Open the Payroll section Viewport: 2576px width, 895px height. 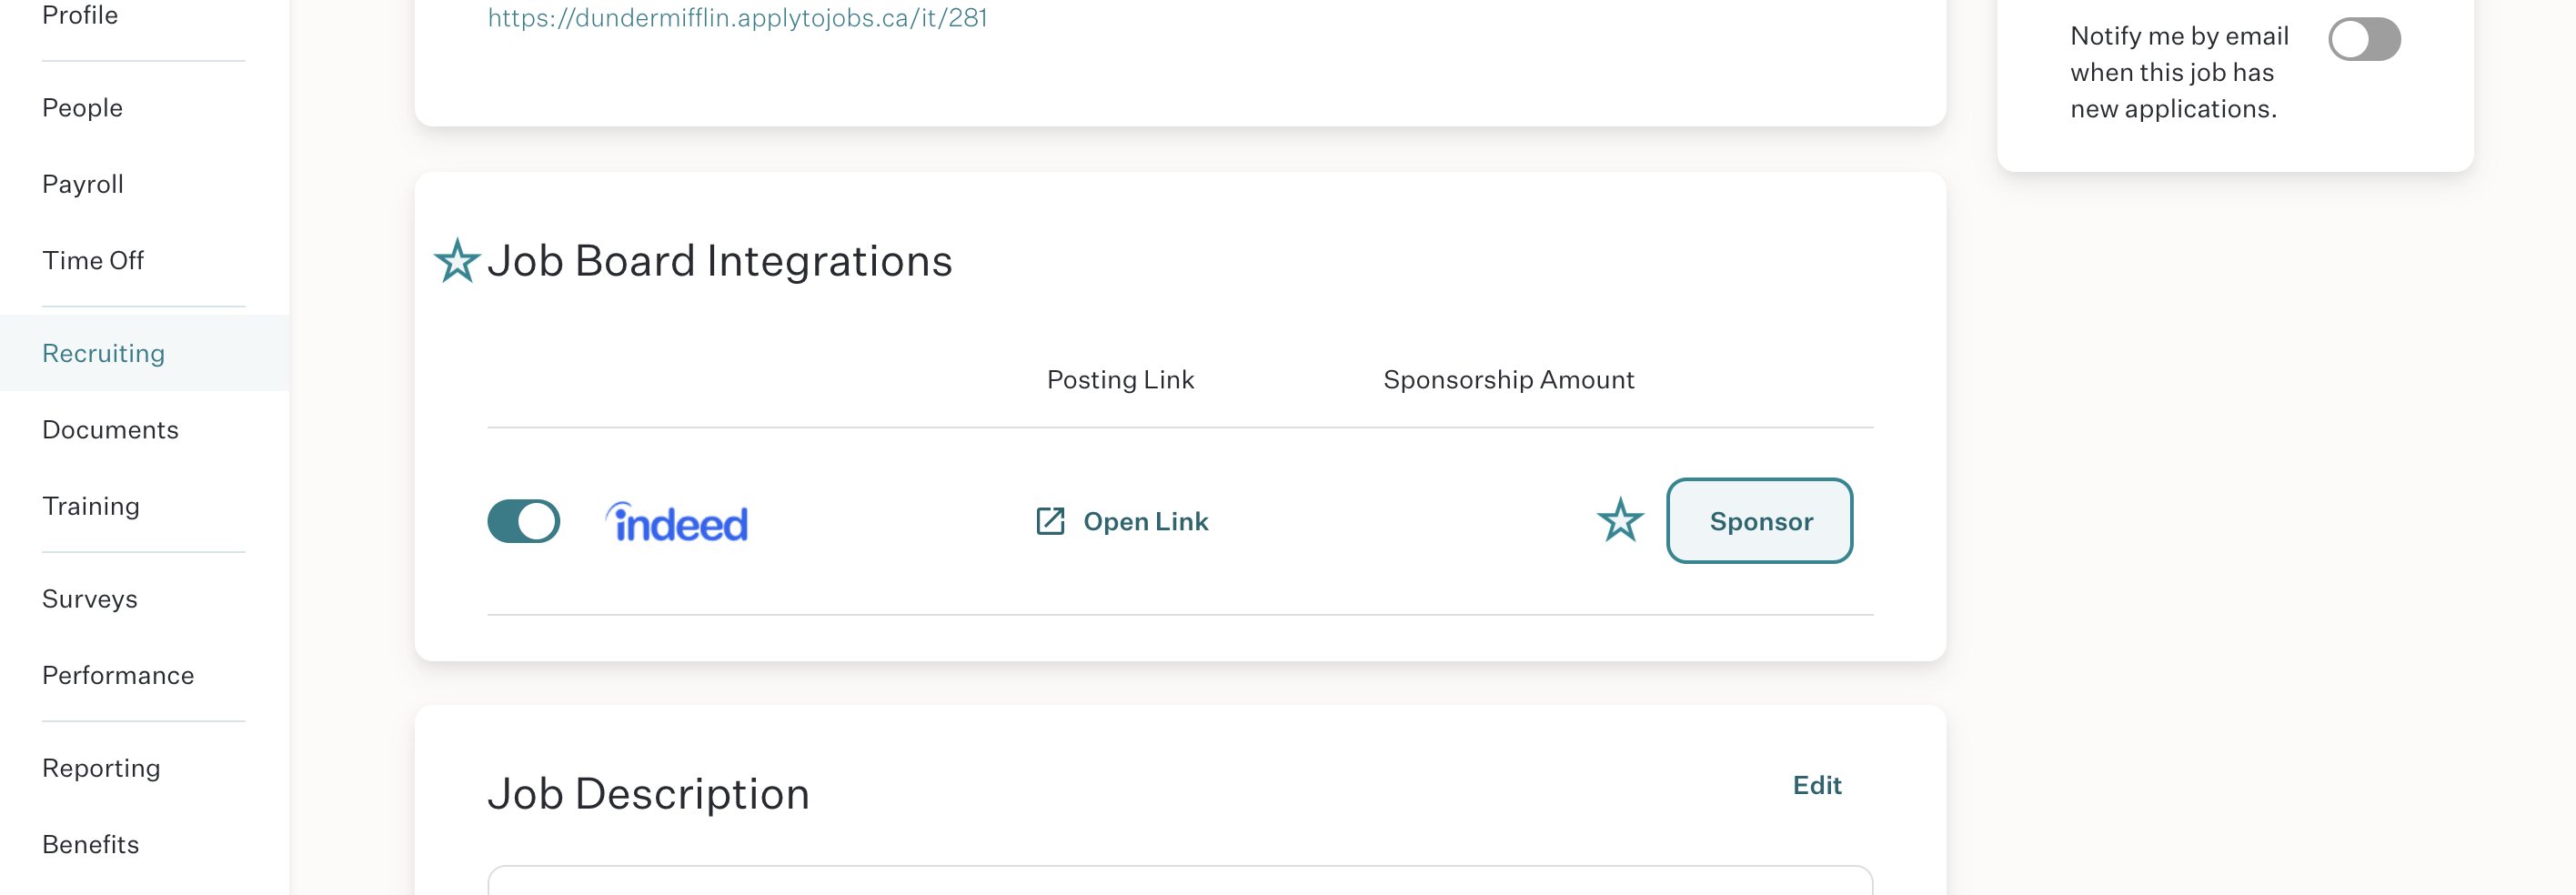(83, 184)
